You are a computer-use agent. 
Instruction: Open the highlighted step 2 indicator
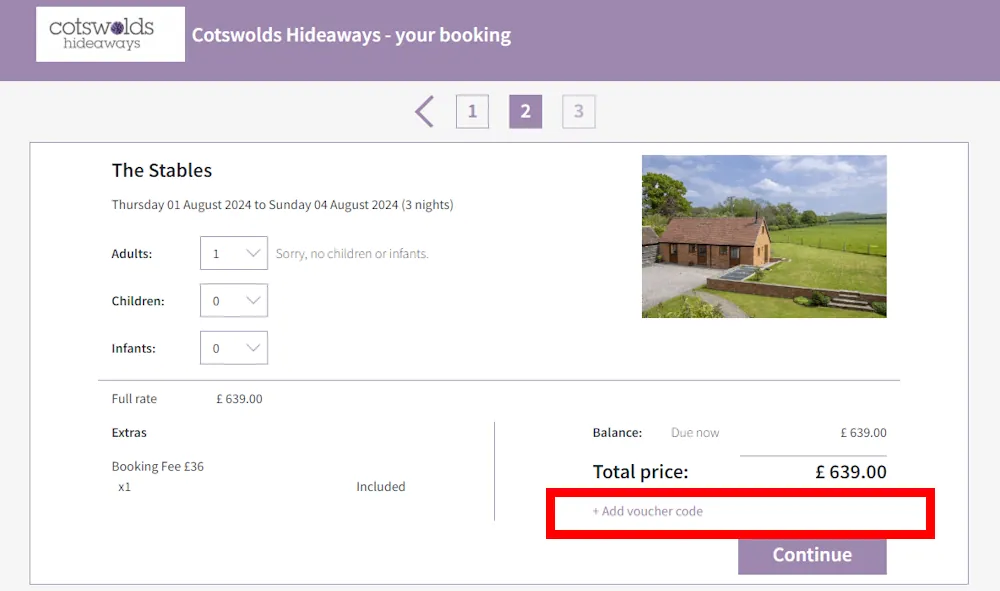(525, 111)
